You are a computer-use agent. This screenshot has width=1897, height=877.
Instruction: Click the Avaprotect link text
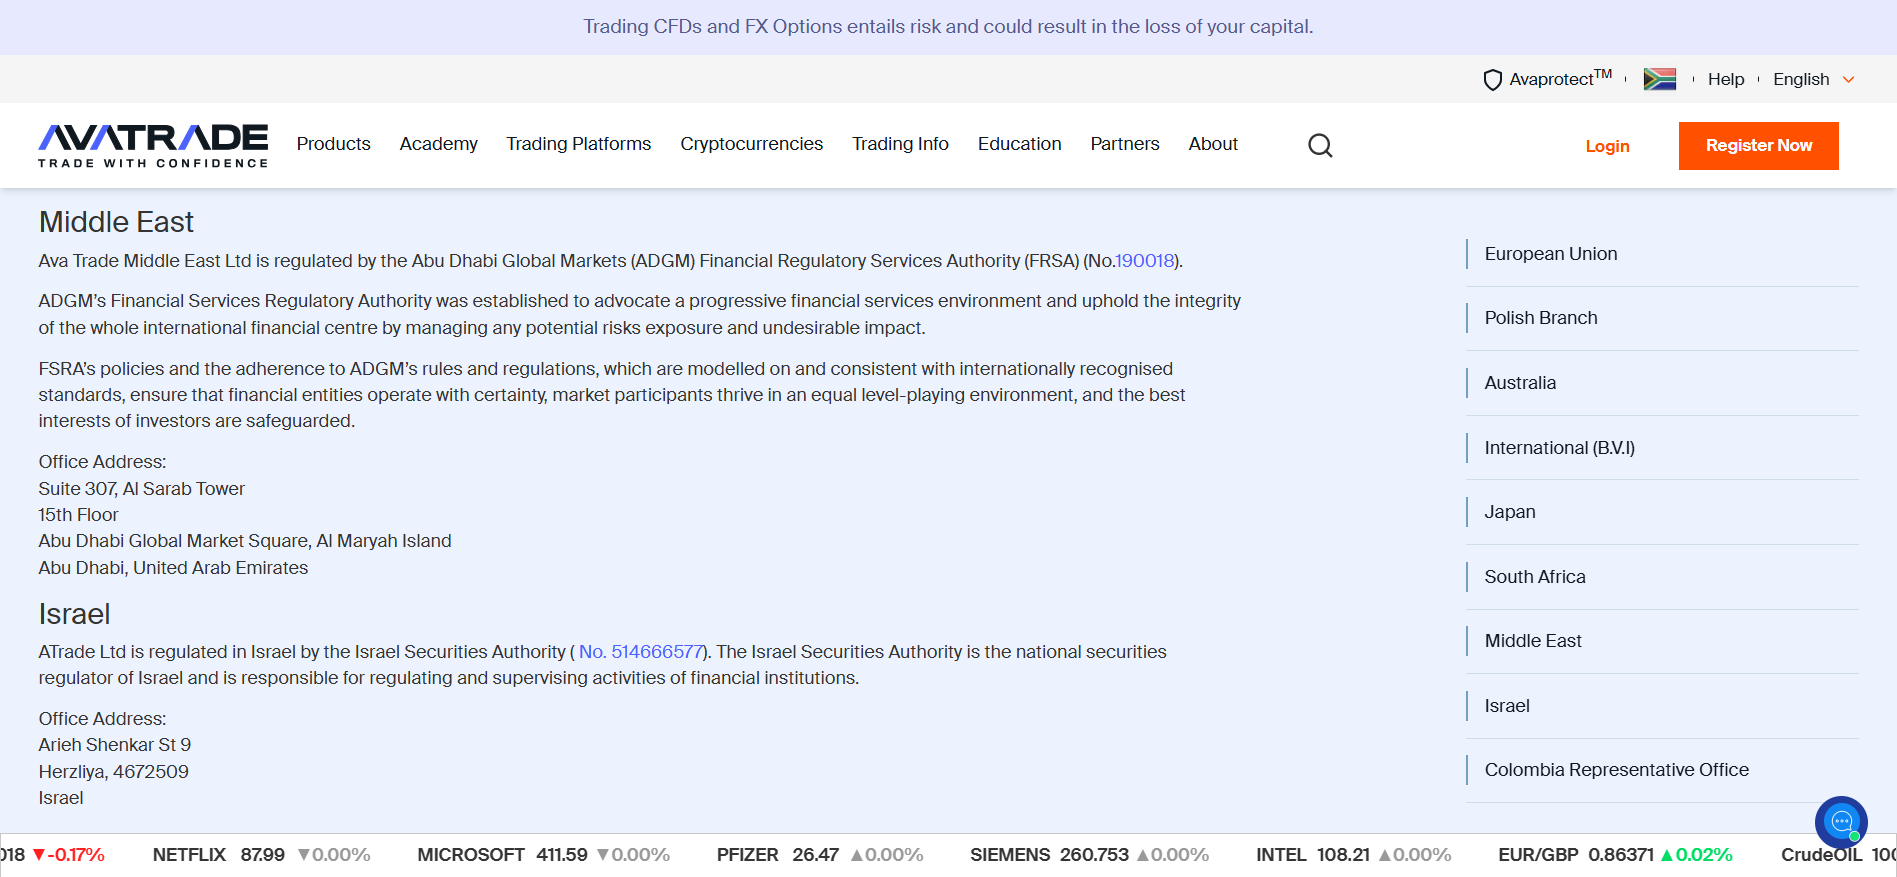click(1561, 78)
